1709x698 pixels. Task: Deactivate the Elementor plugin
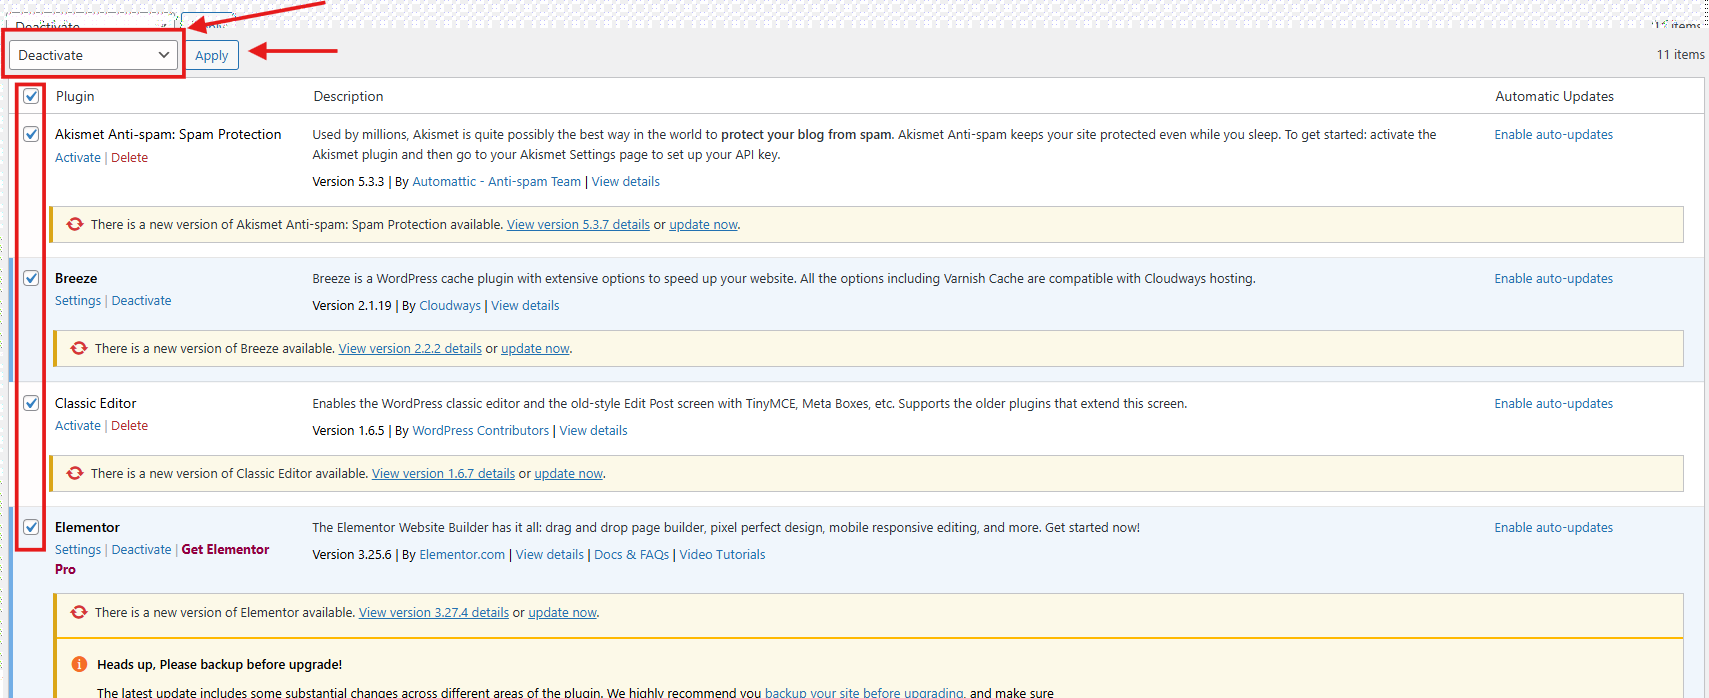[141, 549]
